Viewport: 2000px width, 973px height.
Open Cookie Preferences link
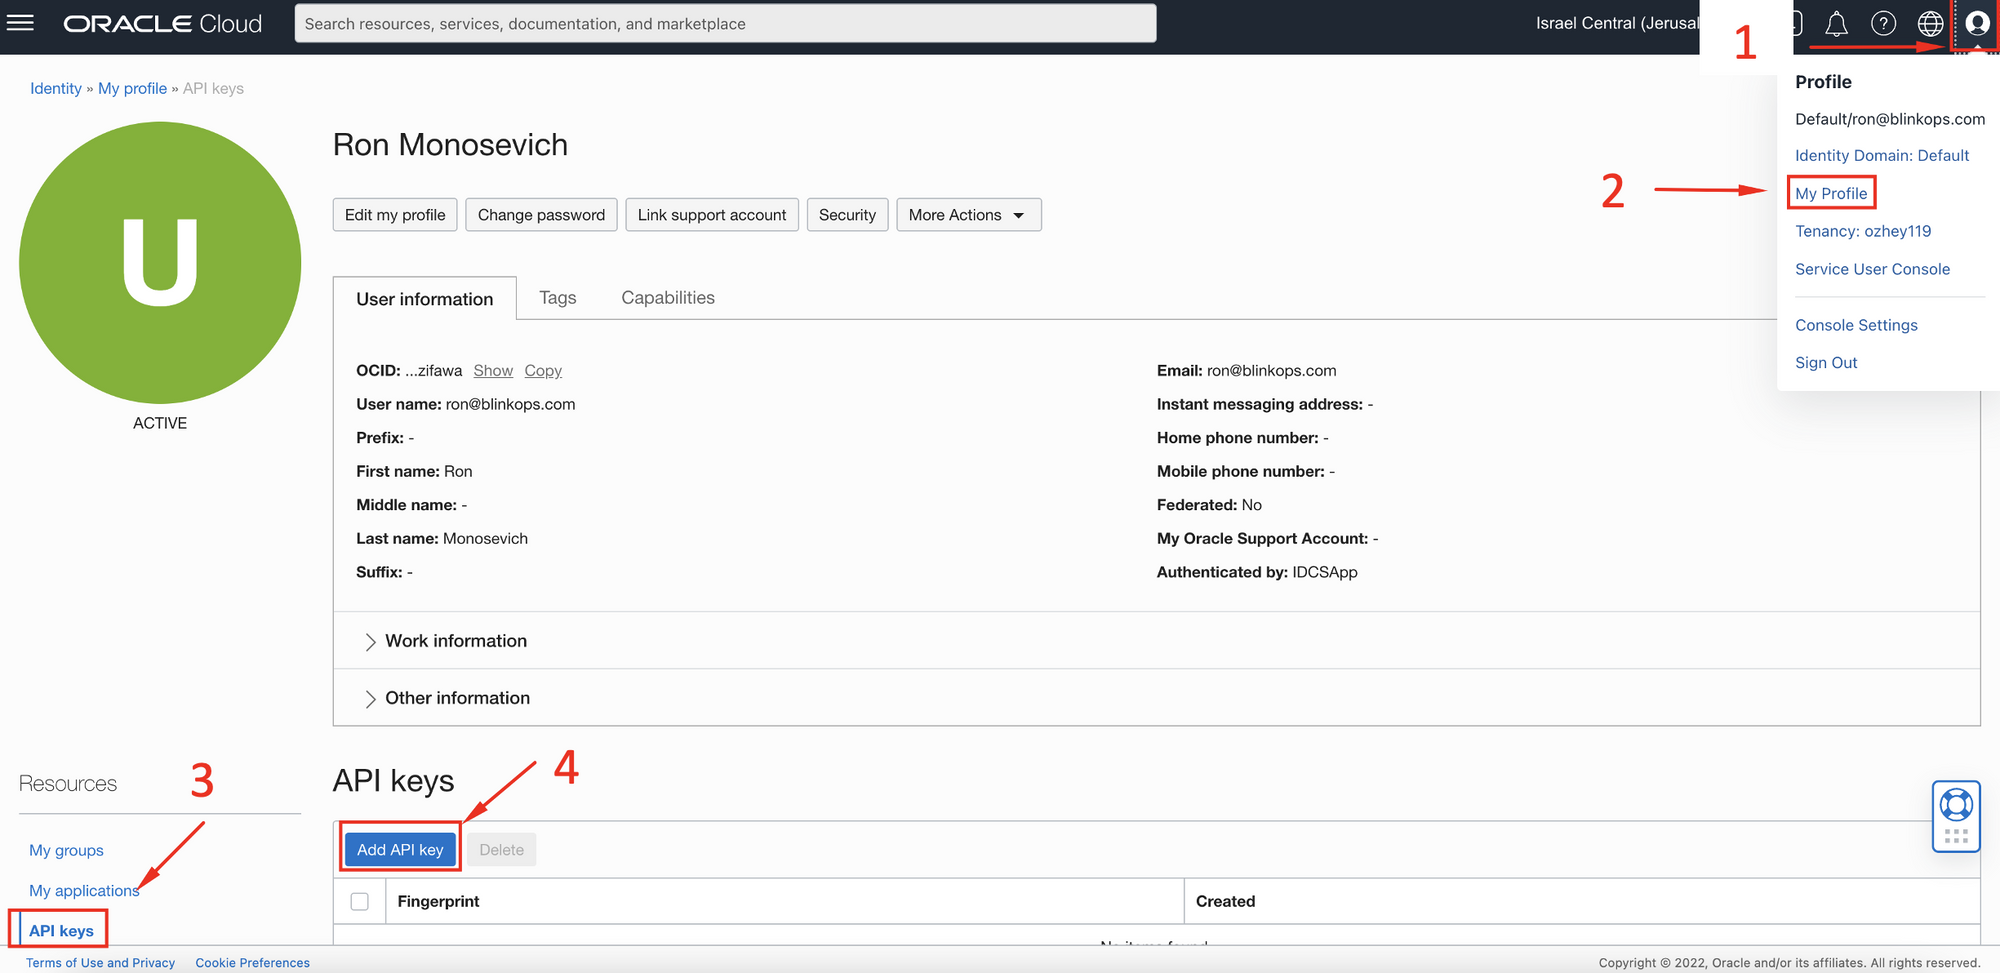click(252, 963)
